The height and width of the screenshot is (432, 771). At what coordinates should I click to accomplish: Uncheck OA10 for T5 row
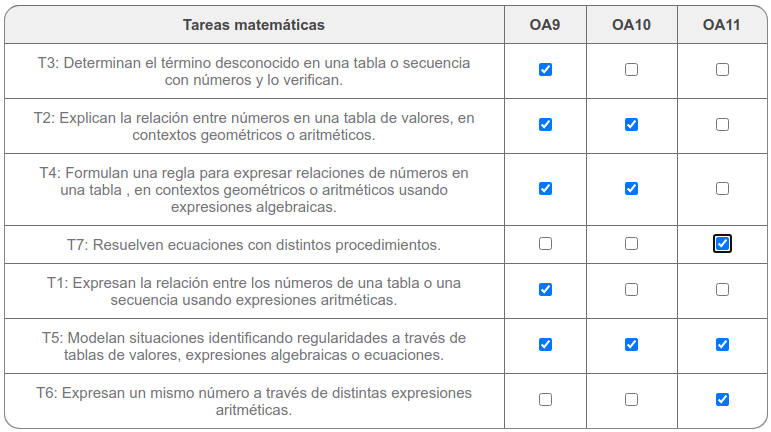click(631, 345)
